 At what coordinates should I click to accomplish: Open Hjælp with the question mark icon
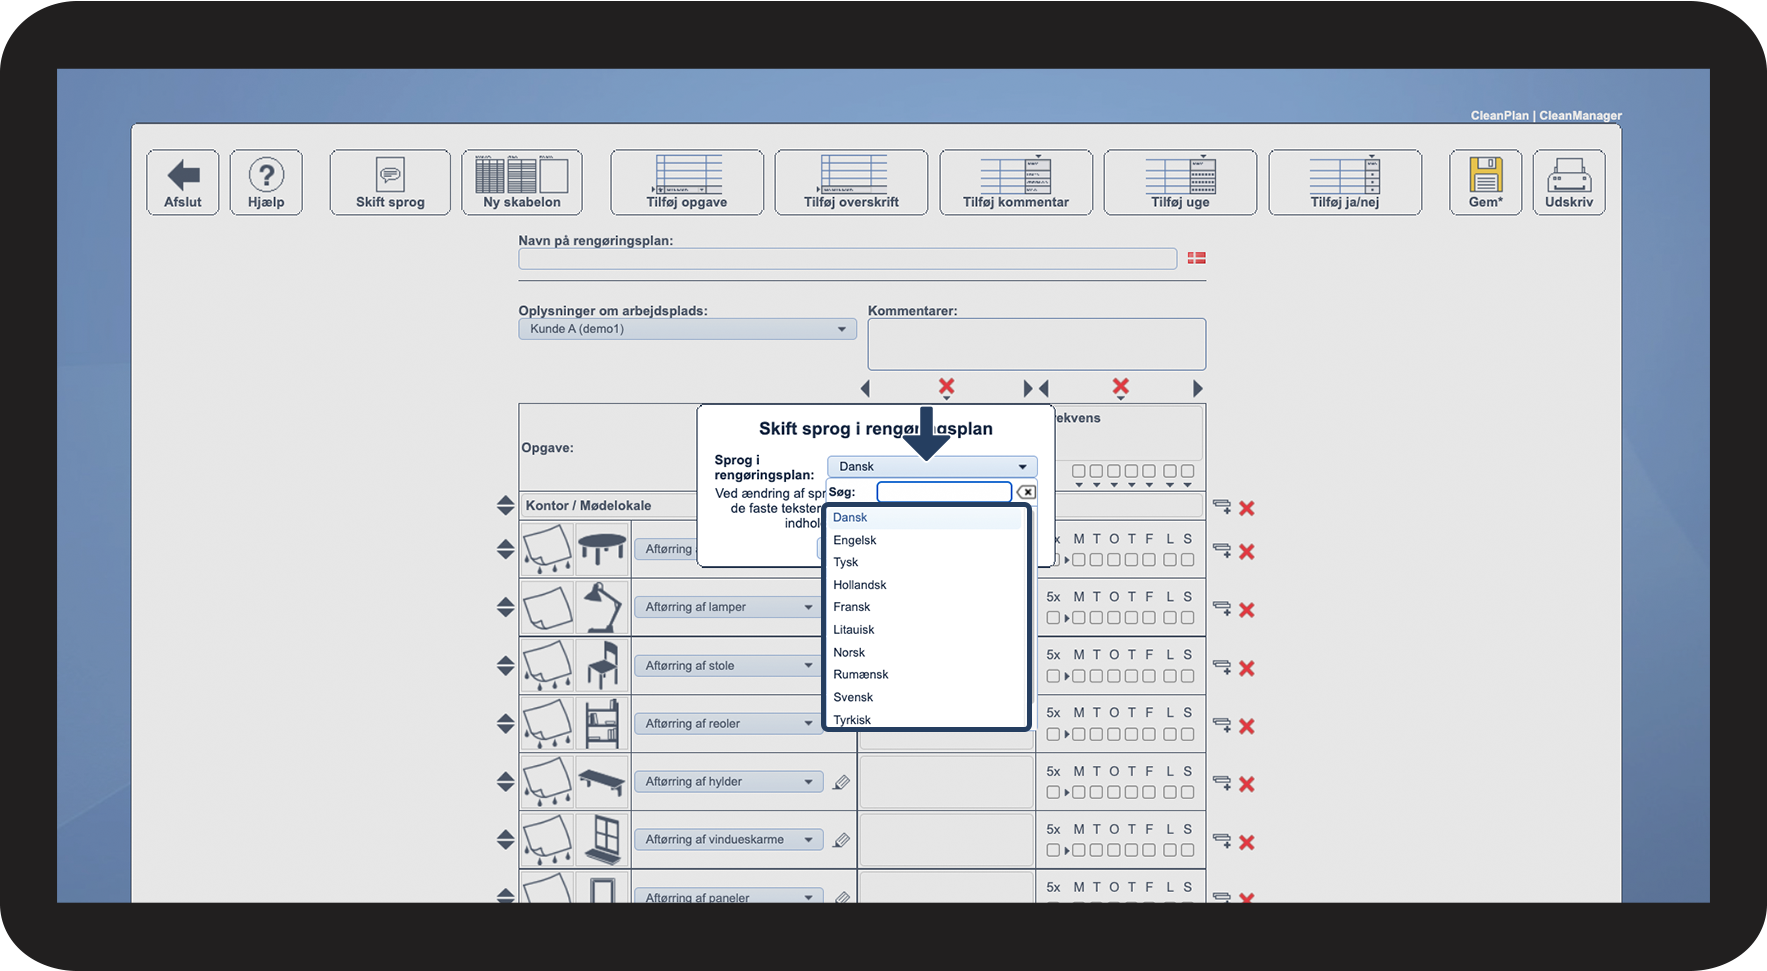click(266, 182)
